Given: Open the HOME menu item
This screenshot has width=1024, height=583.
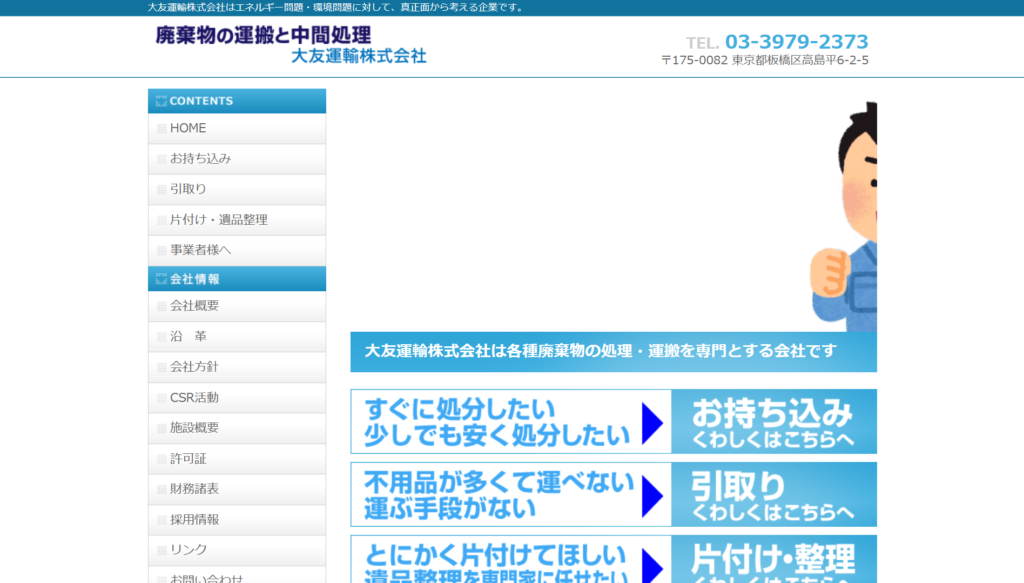Looking at the screenshot, I should [x=188, y=128].
